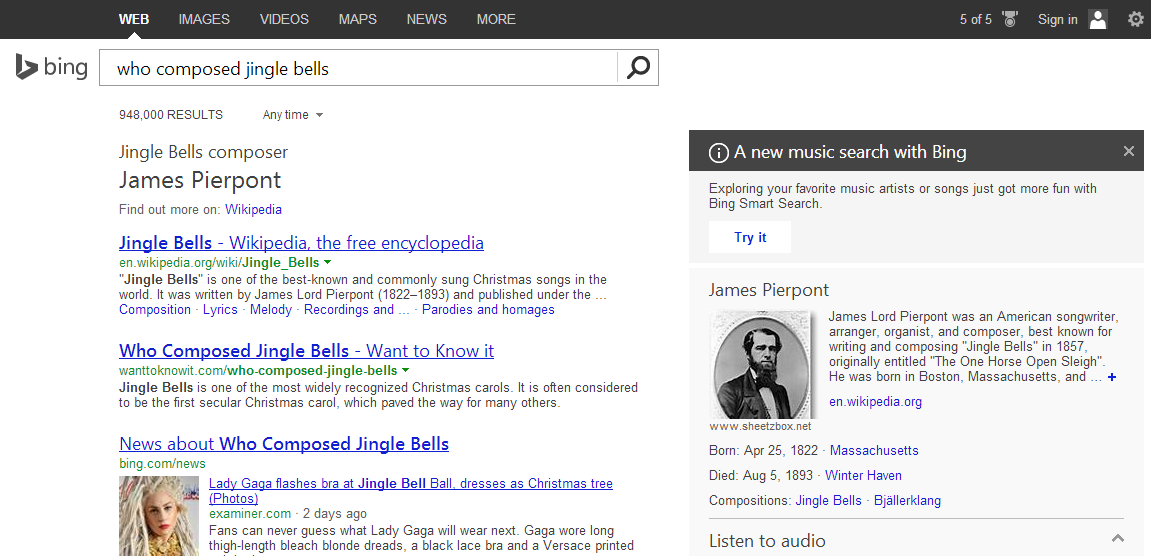Open the Bjällerklang composition link
Viewport: 1151px width, 556px height.
pos(907,500)
